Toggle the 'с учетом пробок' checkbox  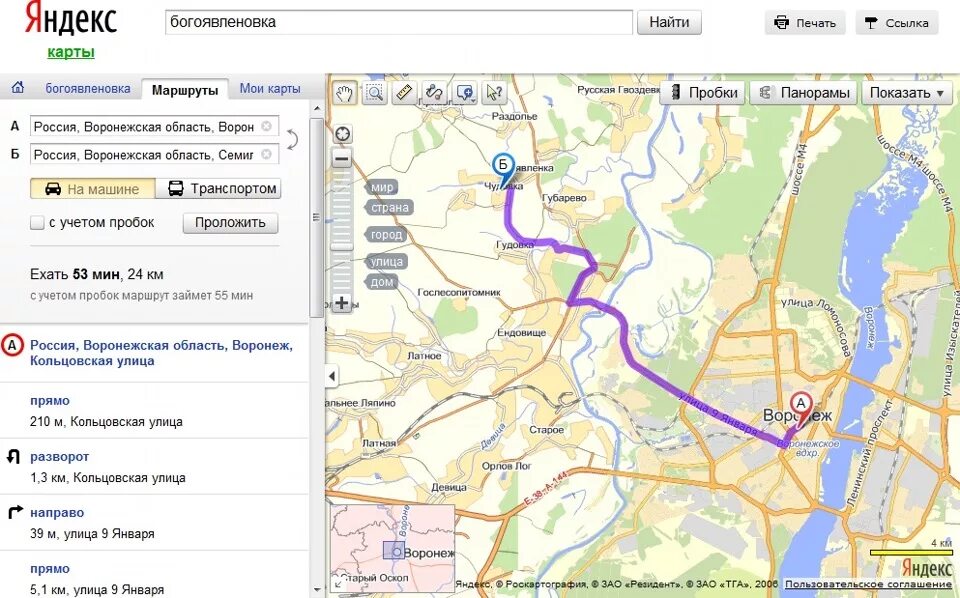point(37,223)
